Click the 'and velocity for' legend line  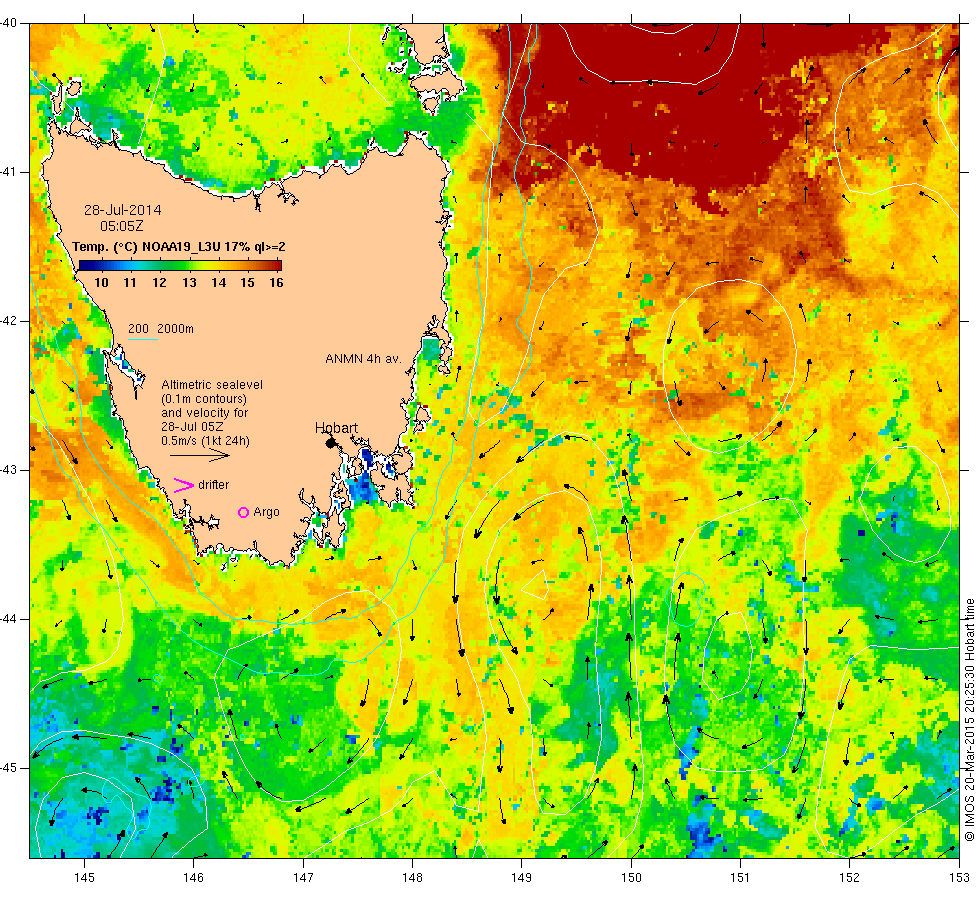[x=204, y=413]
